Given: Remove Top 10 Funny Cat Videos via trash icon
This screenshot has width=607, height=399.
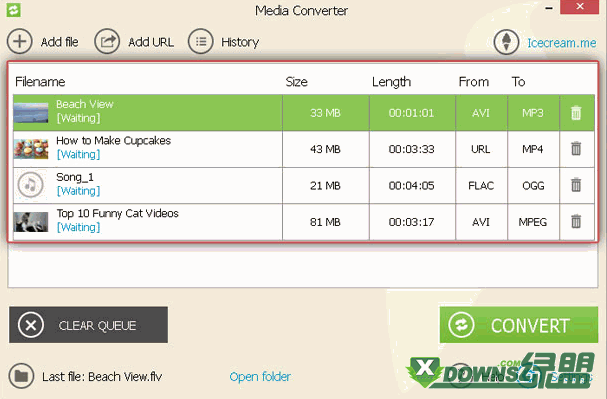Looking at the screenshot, I should (576, 221).
